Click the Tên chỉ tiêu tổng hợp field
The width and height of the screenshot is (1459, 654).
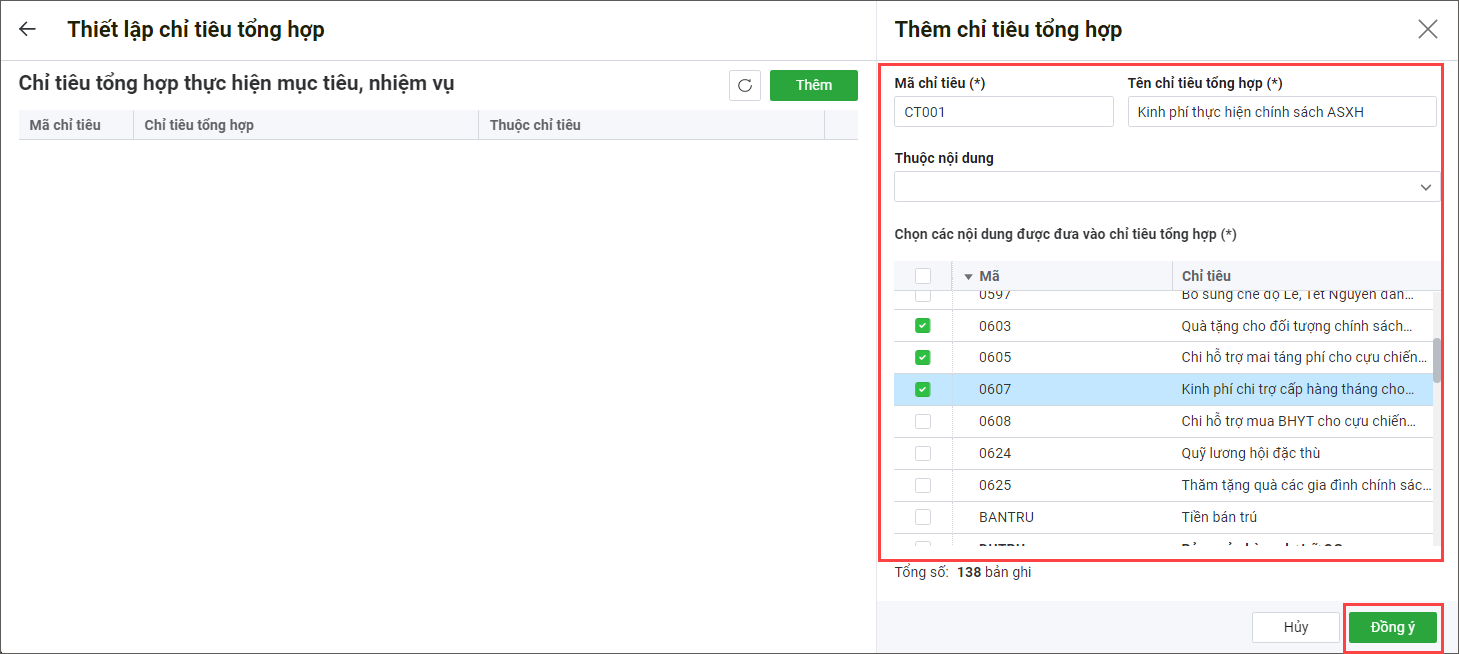pos(1281,112)
